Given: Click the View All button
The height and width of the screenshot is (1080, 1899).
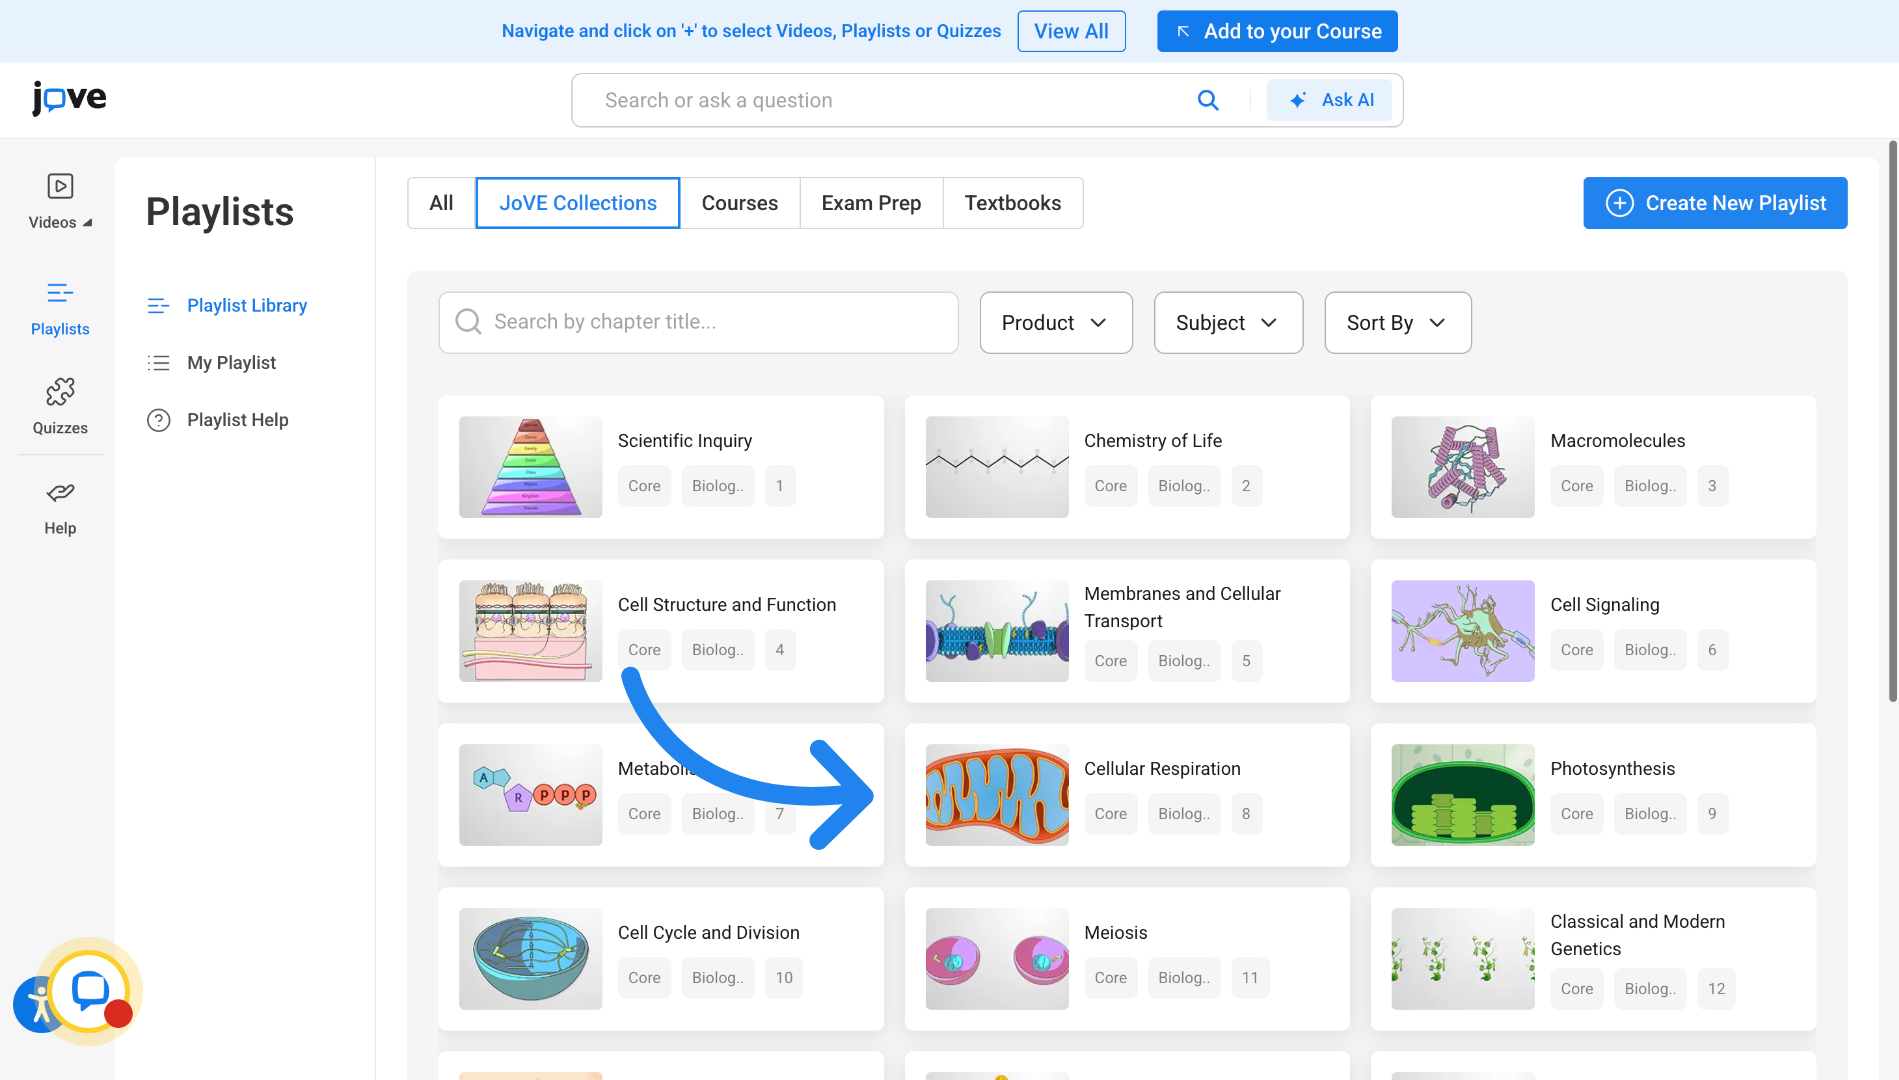Looking at the screenshot, I should 1071,31.
